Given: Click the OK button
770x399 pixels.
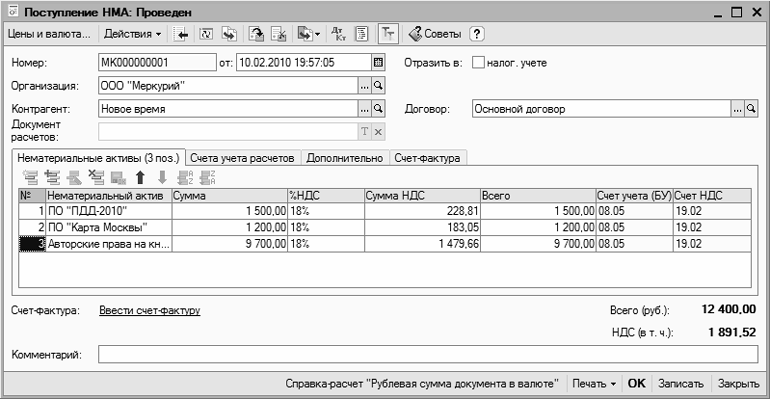Looking at the screenshot, I should click(x=636, y=383).
